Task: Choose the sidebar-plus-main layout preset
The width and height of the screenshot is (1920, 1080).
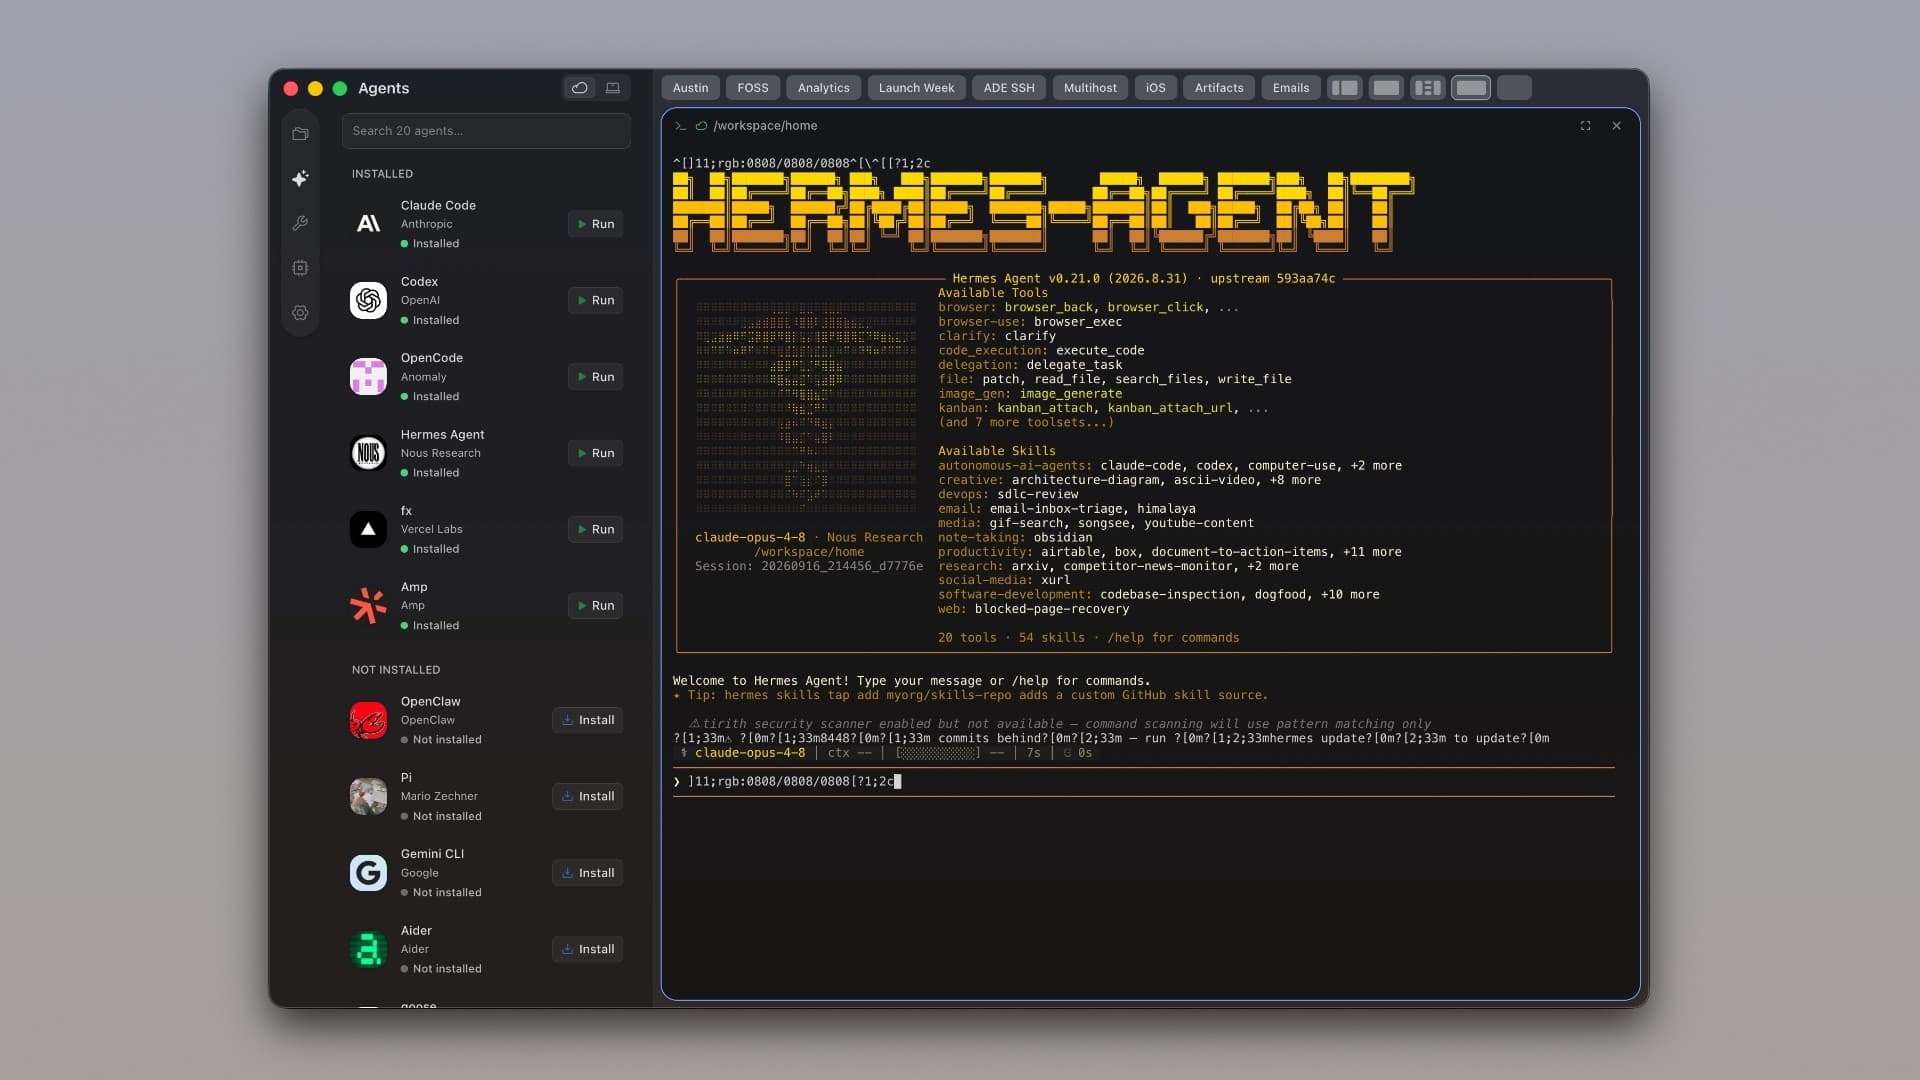Action: pos(1345,88)
